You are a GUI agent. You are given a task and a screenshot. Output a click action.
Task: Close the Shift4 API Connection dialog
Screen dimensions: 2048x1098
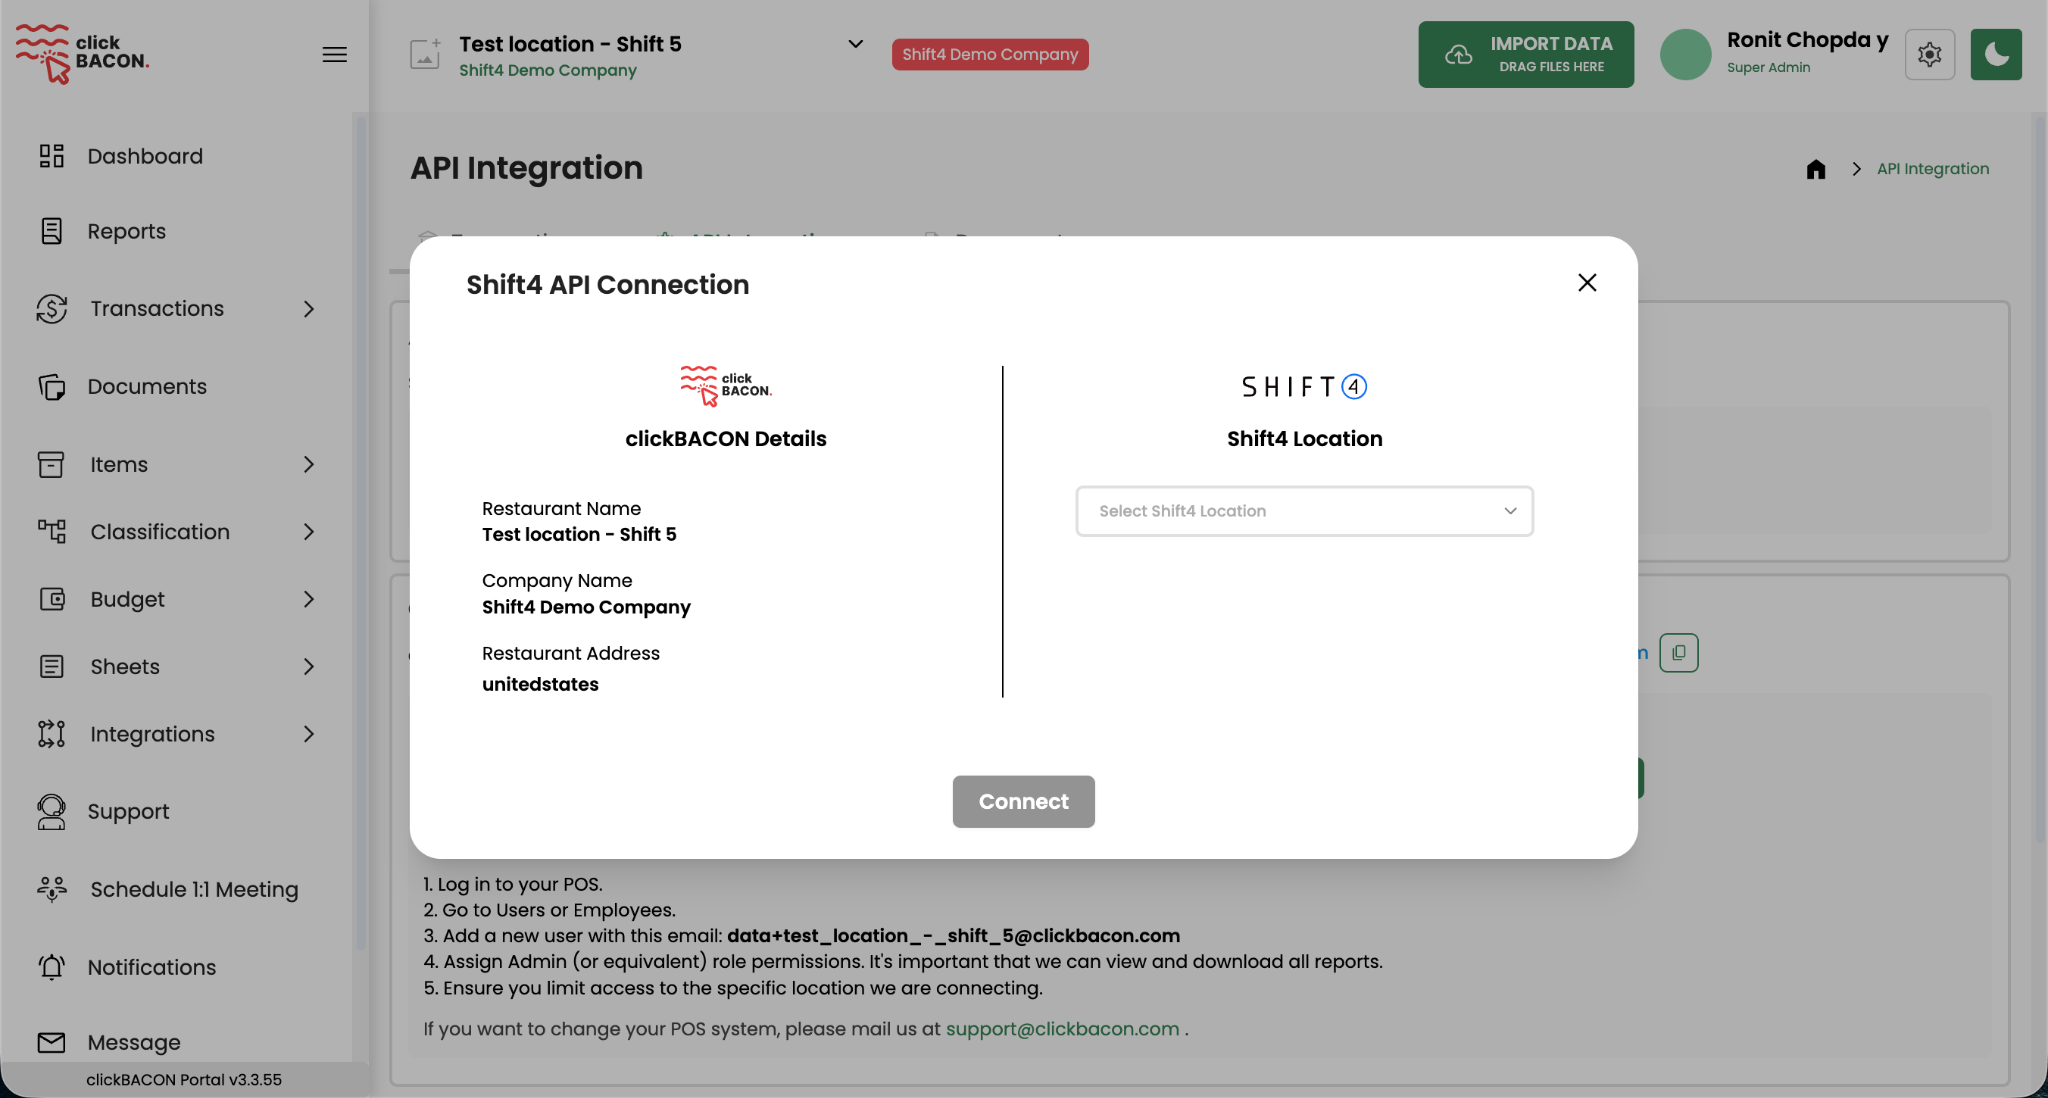click(1587, 283)
